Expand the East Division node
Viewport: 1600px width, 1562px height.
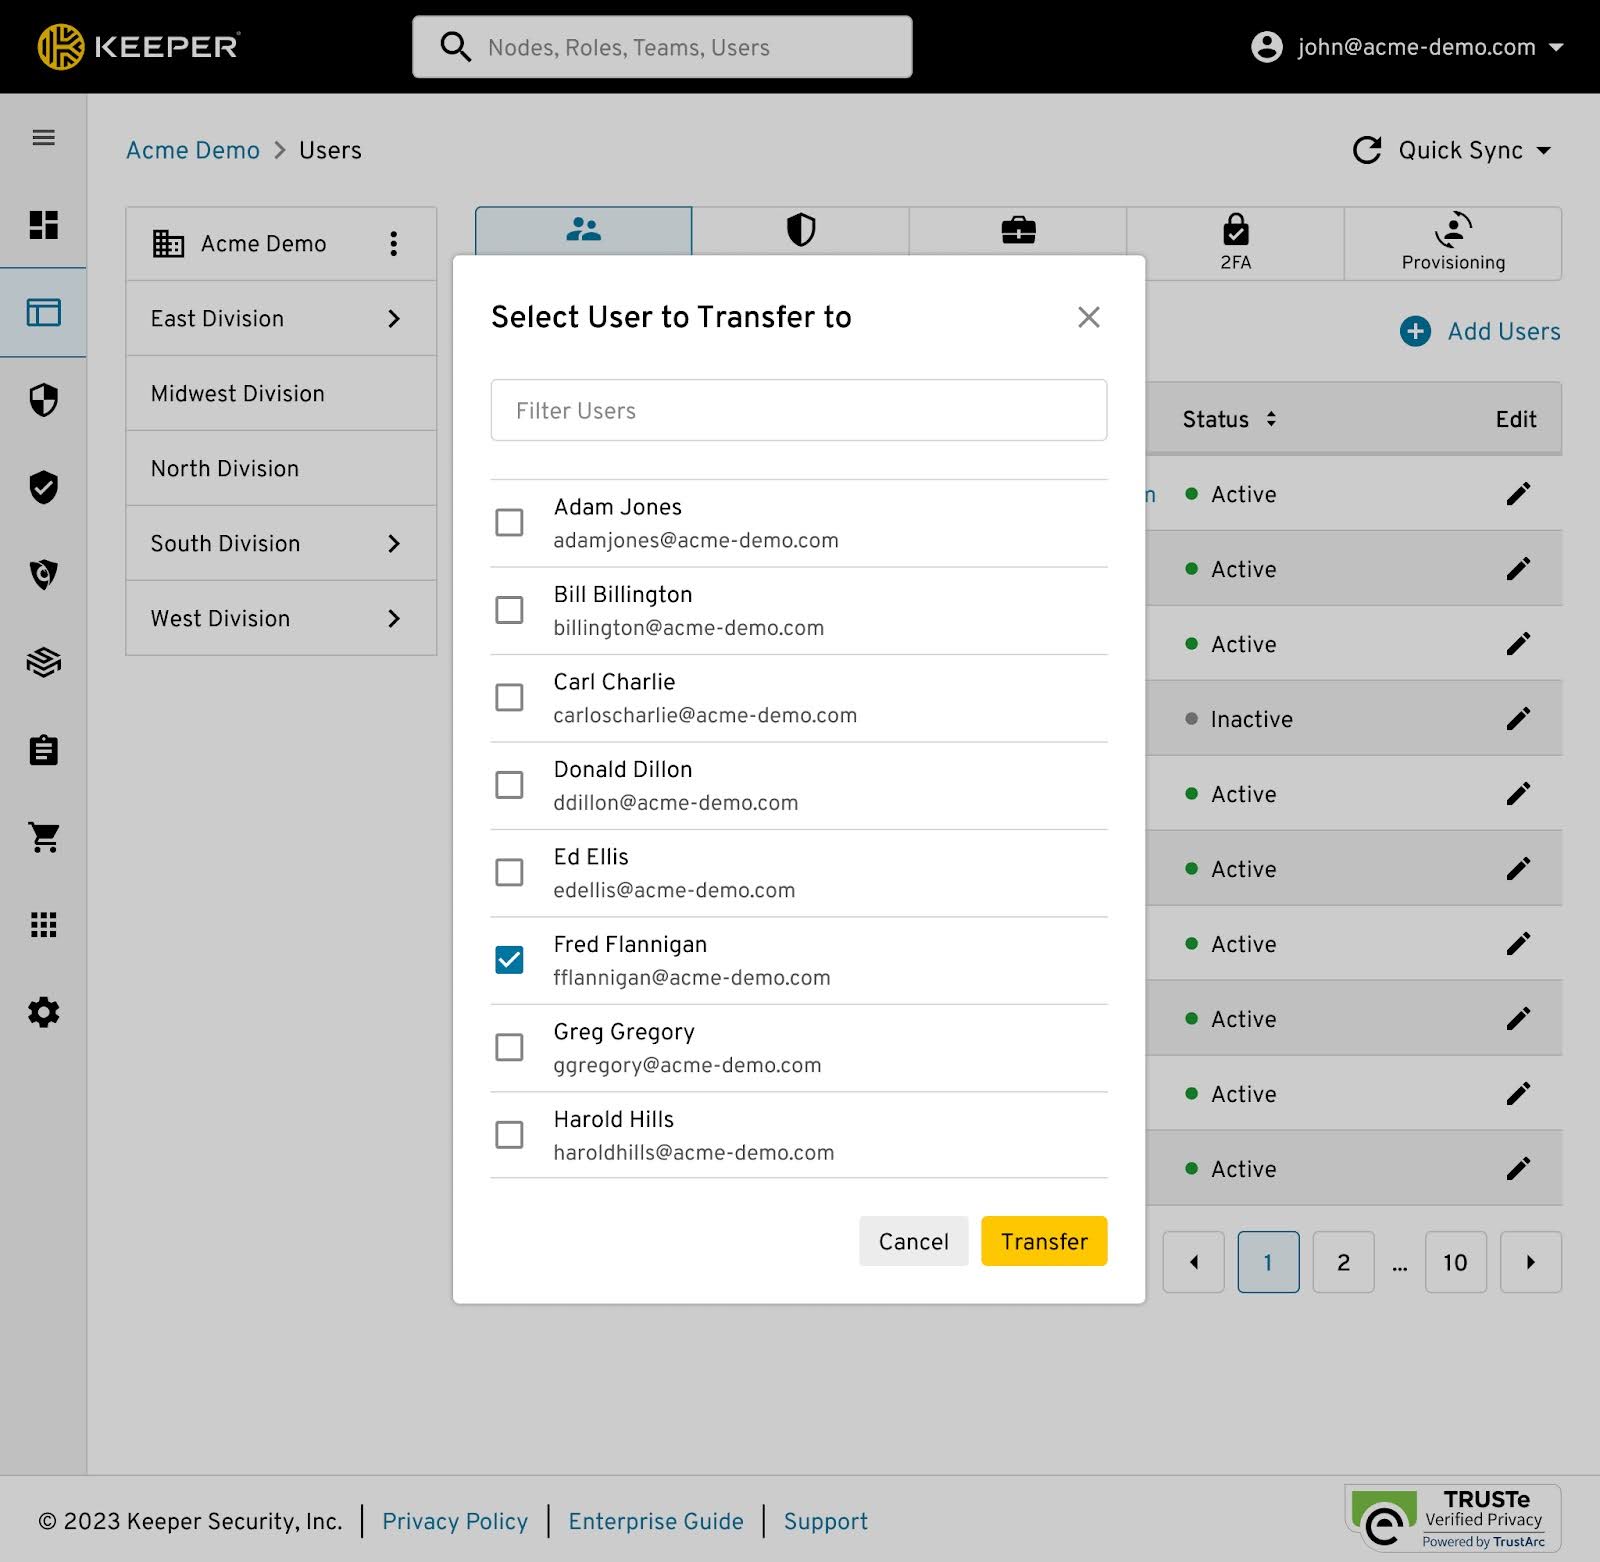click(393, 319)
